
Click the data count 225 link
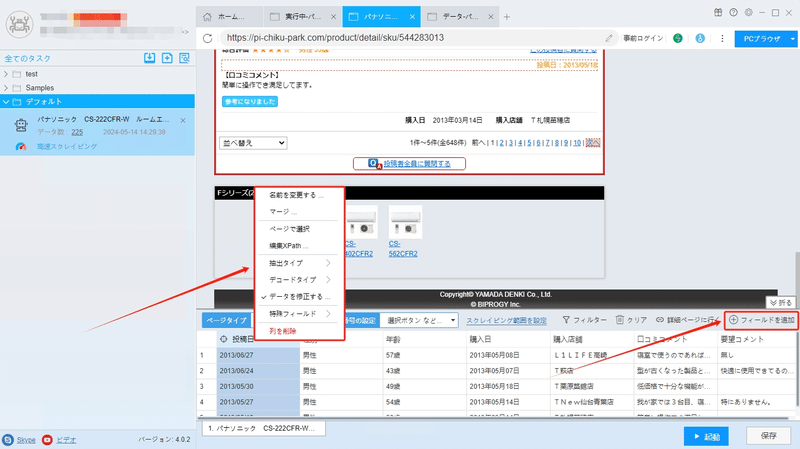click(77, 132)
